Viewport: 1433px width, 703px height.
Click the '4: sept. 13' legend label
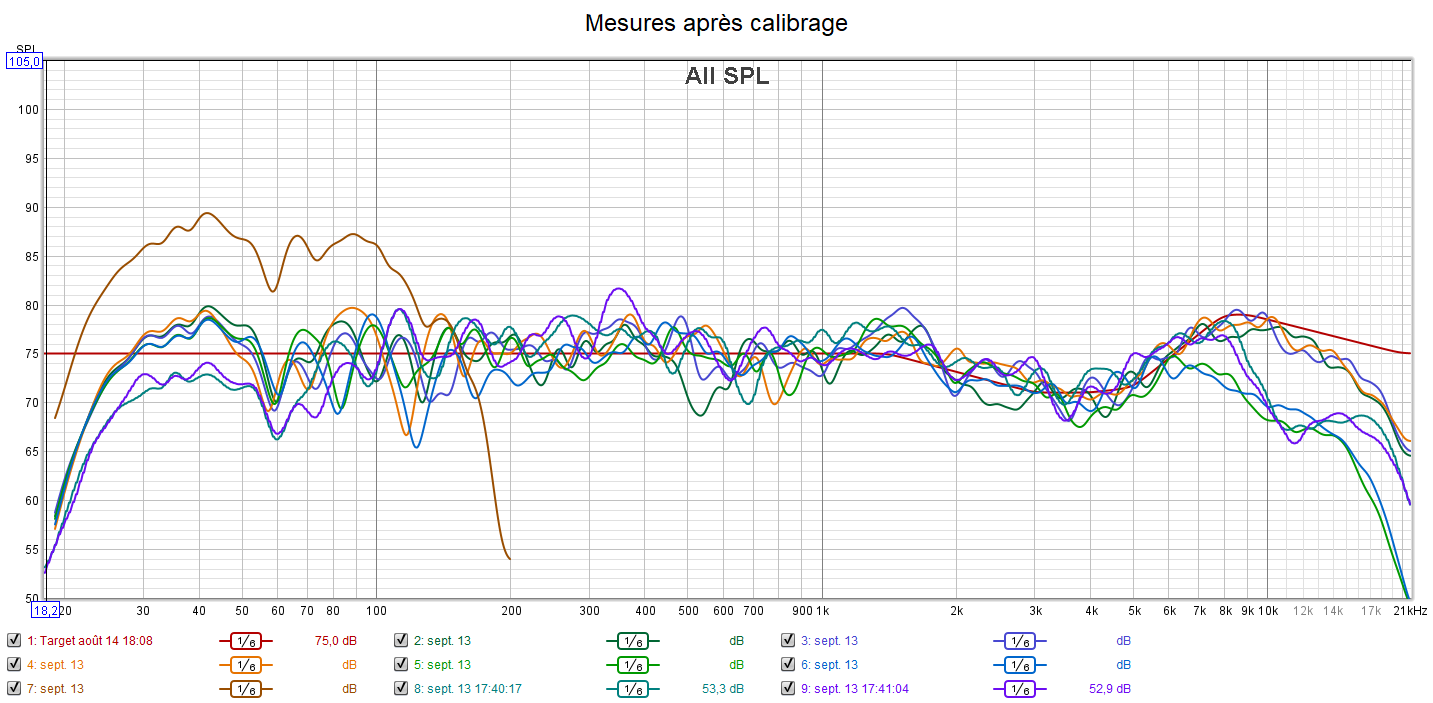tap(55, 665)
